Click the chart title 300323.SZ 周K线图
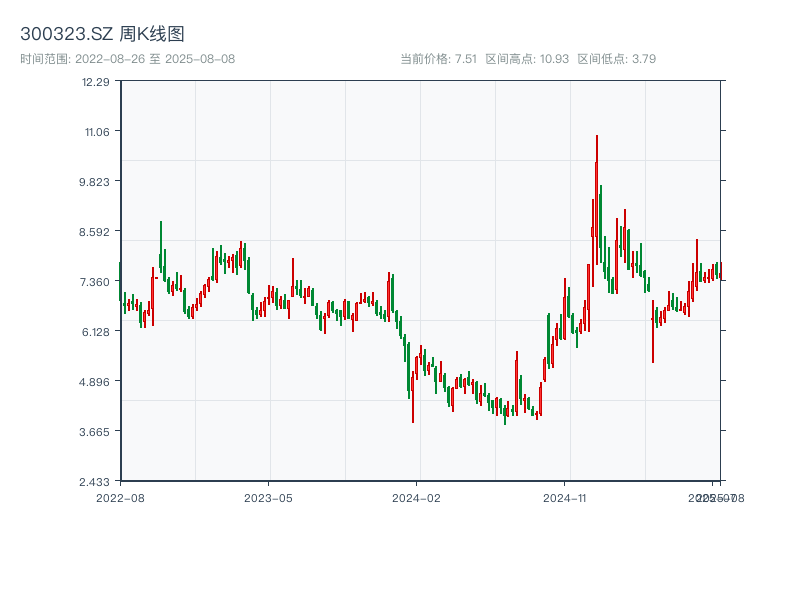This screenshot has width=800, height=600. (x=102, y=34)
